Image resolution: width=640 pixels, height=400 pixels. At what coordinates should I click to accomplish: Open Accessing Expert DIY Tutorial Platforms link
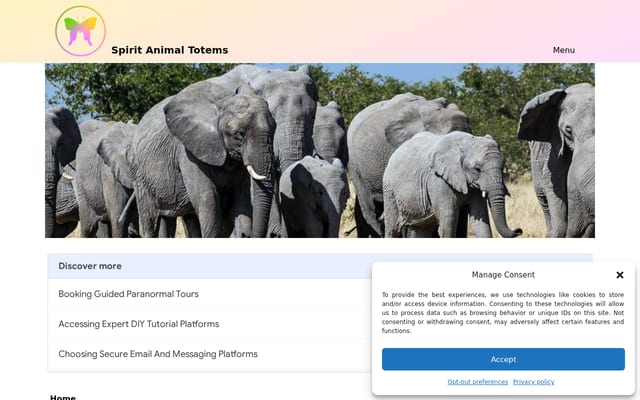138,324
